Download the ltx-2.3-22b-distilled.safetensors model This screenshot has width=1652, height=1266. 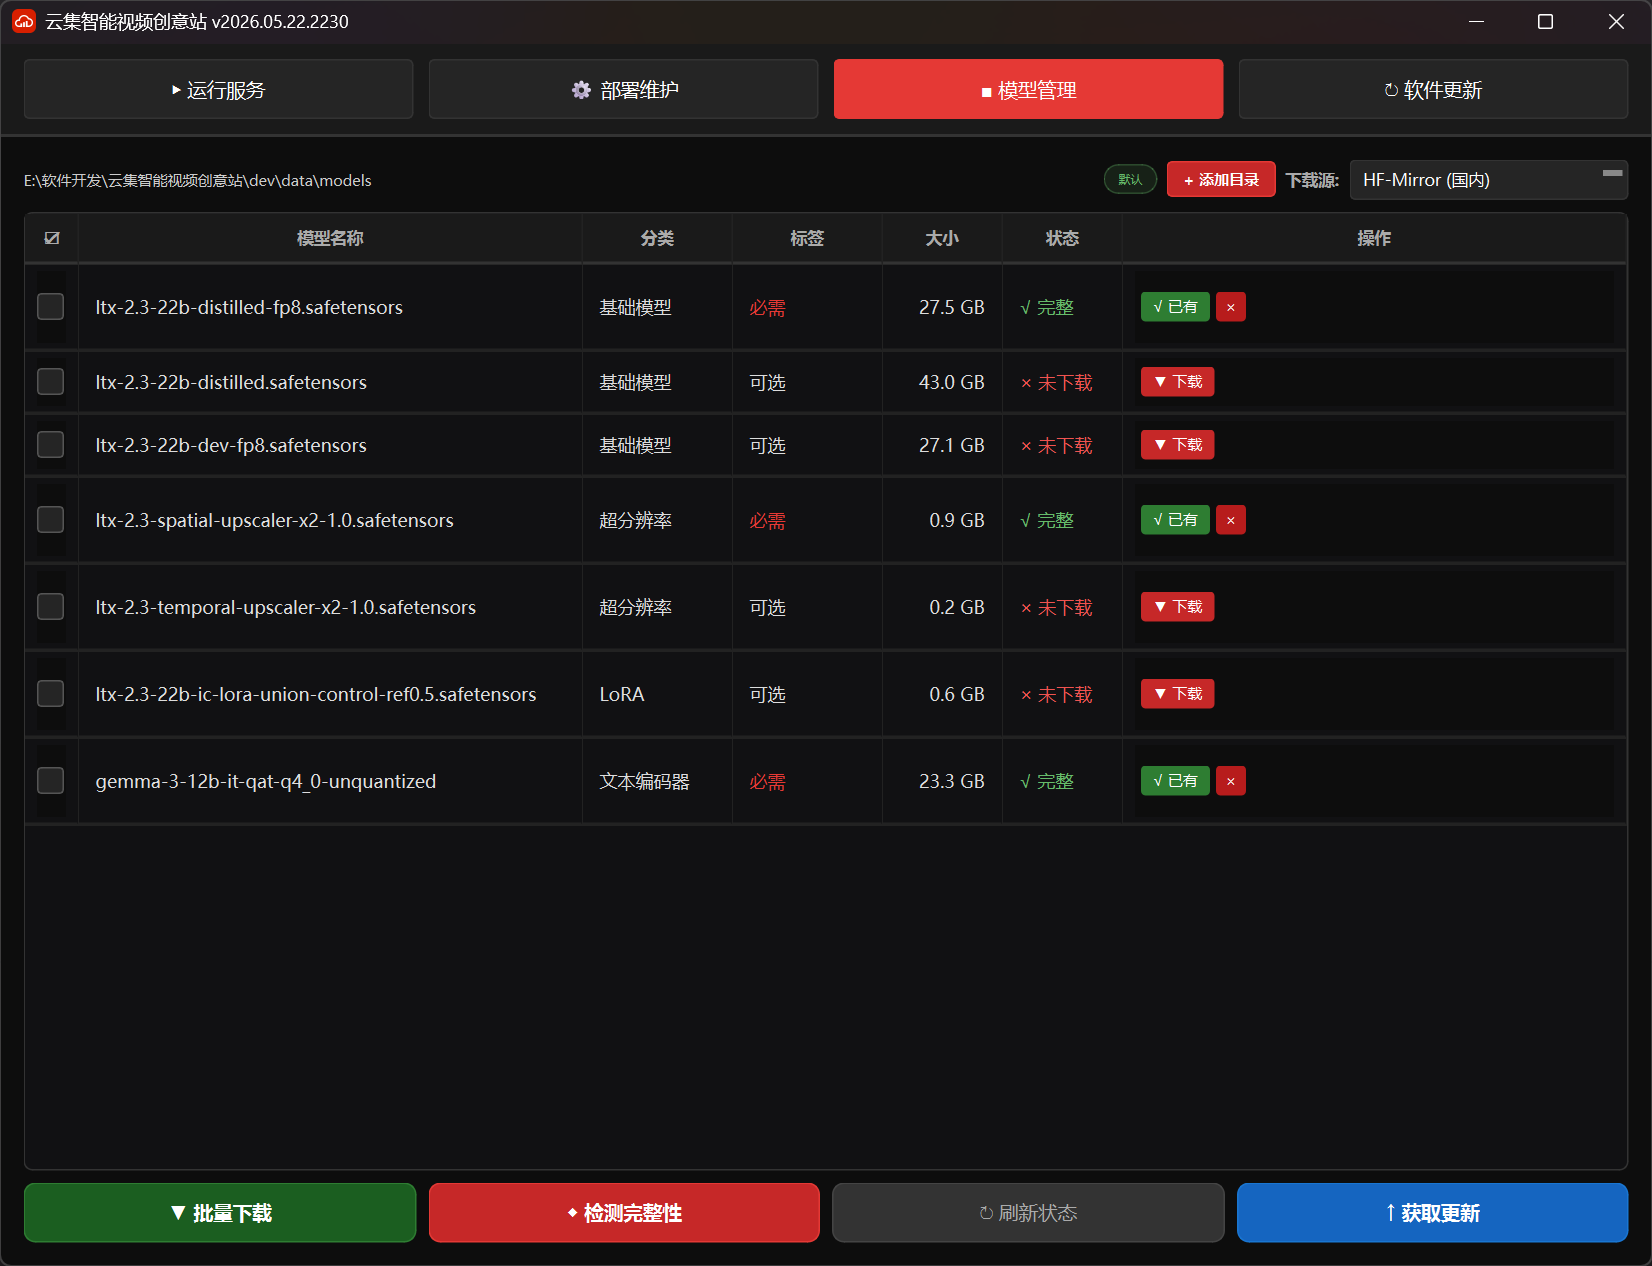1177,382
